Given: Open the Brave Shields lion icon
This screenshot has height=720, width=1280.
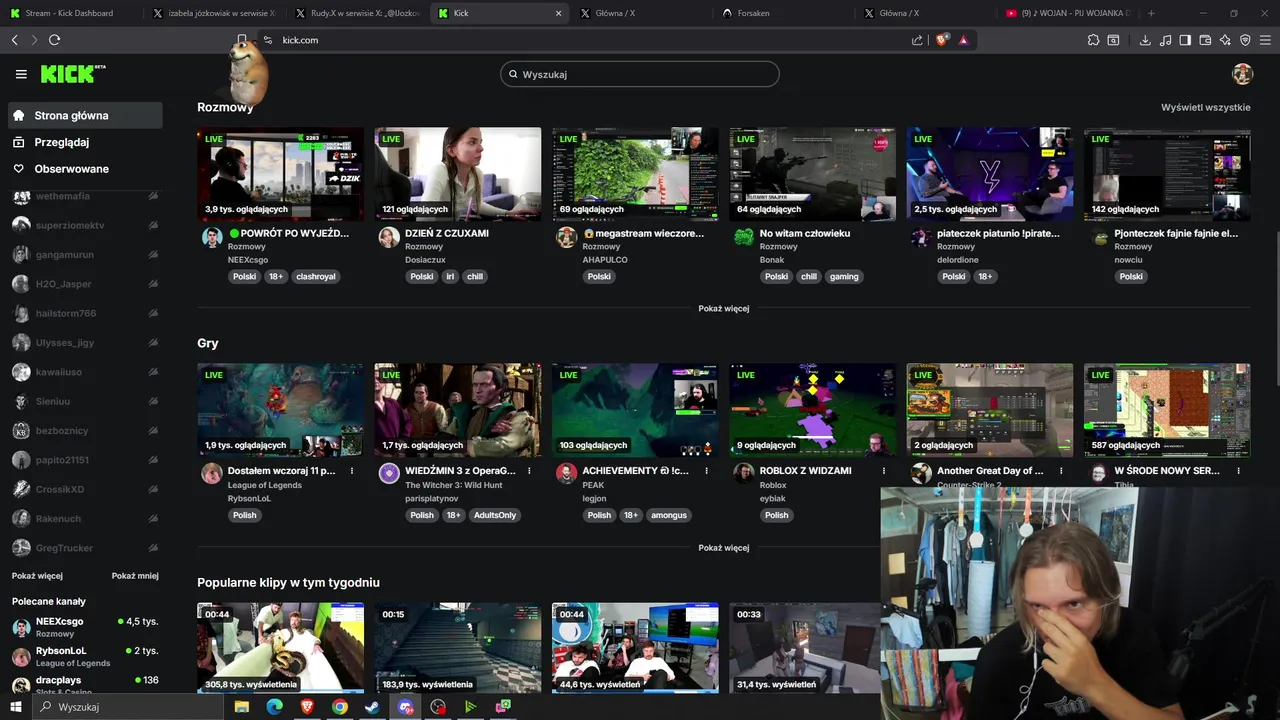Looking at the screenshot, I should pos(942,40).
